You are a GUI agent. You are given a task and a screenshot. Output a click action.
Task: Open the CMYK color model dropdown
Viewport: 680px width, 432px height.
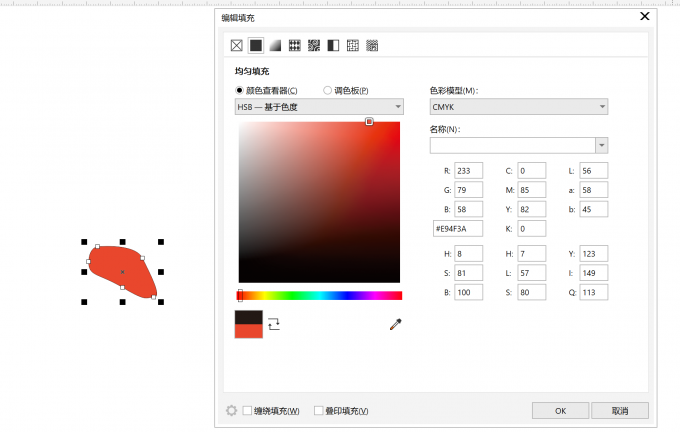pos(519,107)
